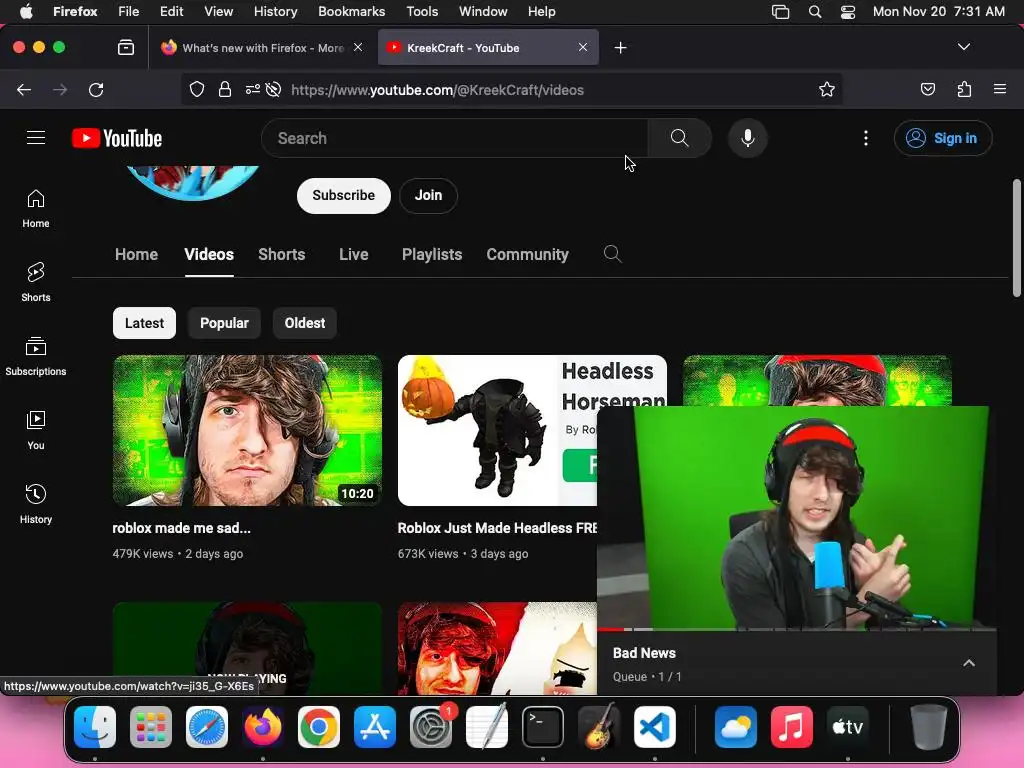The height and width of the screenshot is (768, 1024).
Task: Open GarageBand from the Dock
Action: [599, 727]
